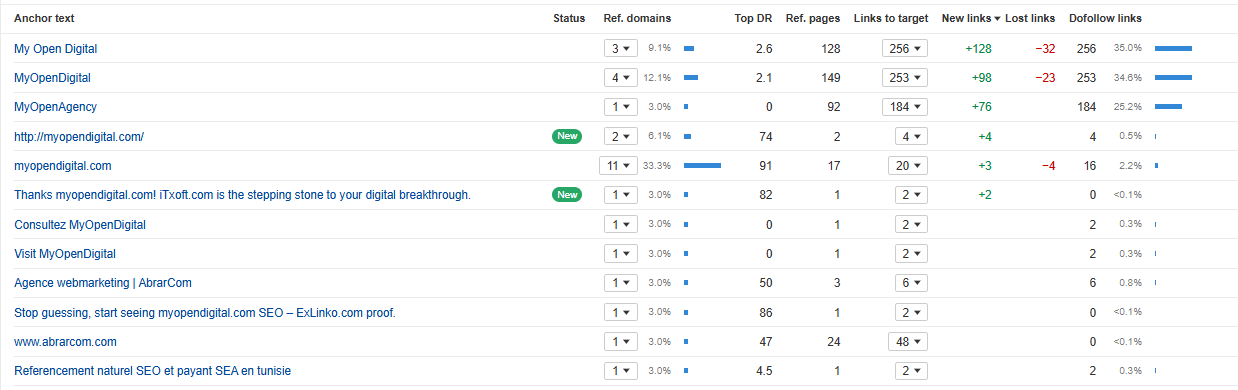
Task: Open the http://myopendigital.com/ anchor link
Action: 80,136
